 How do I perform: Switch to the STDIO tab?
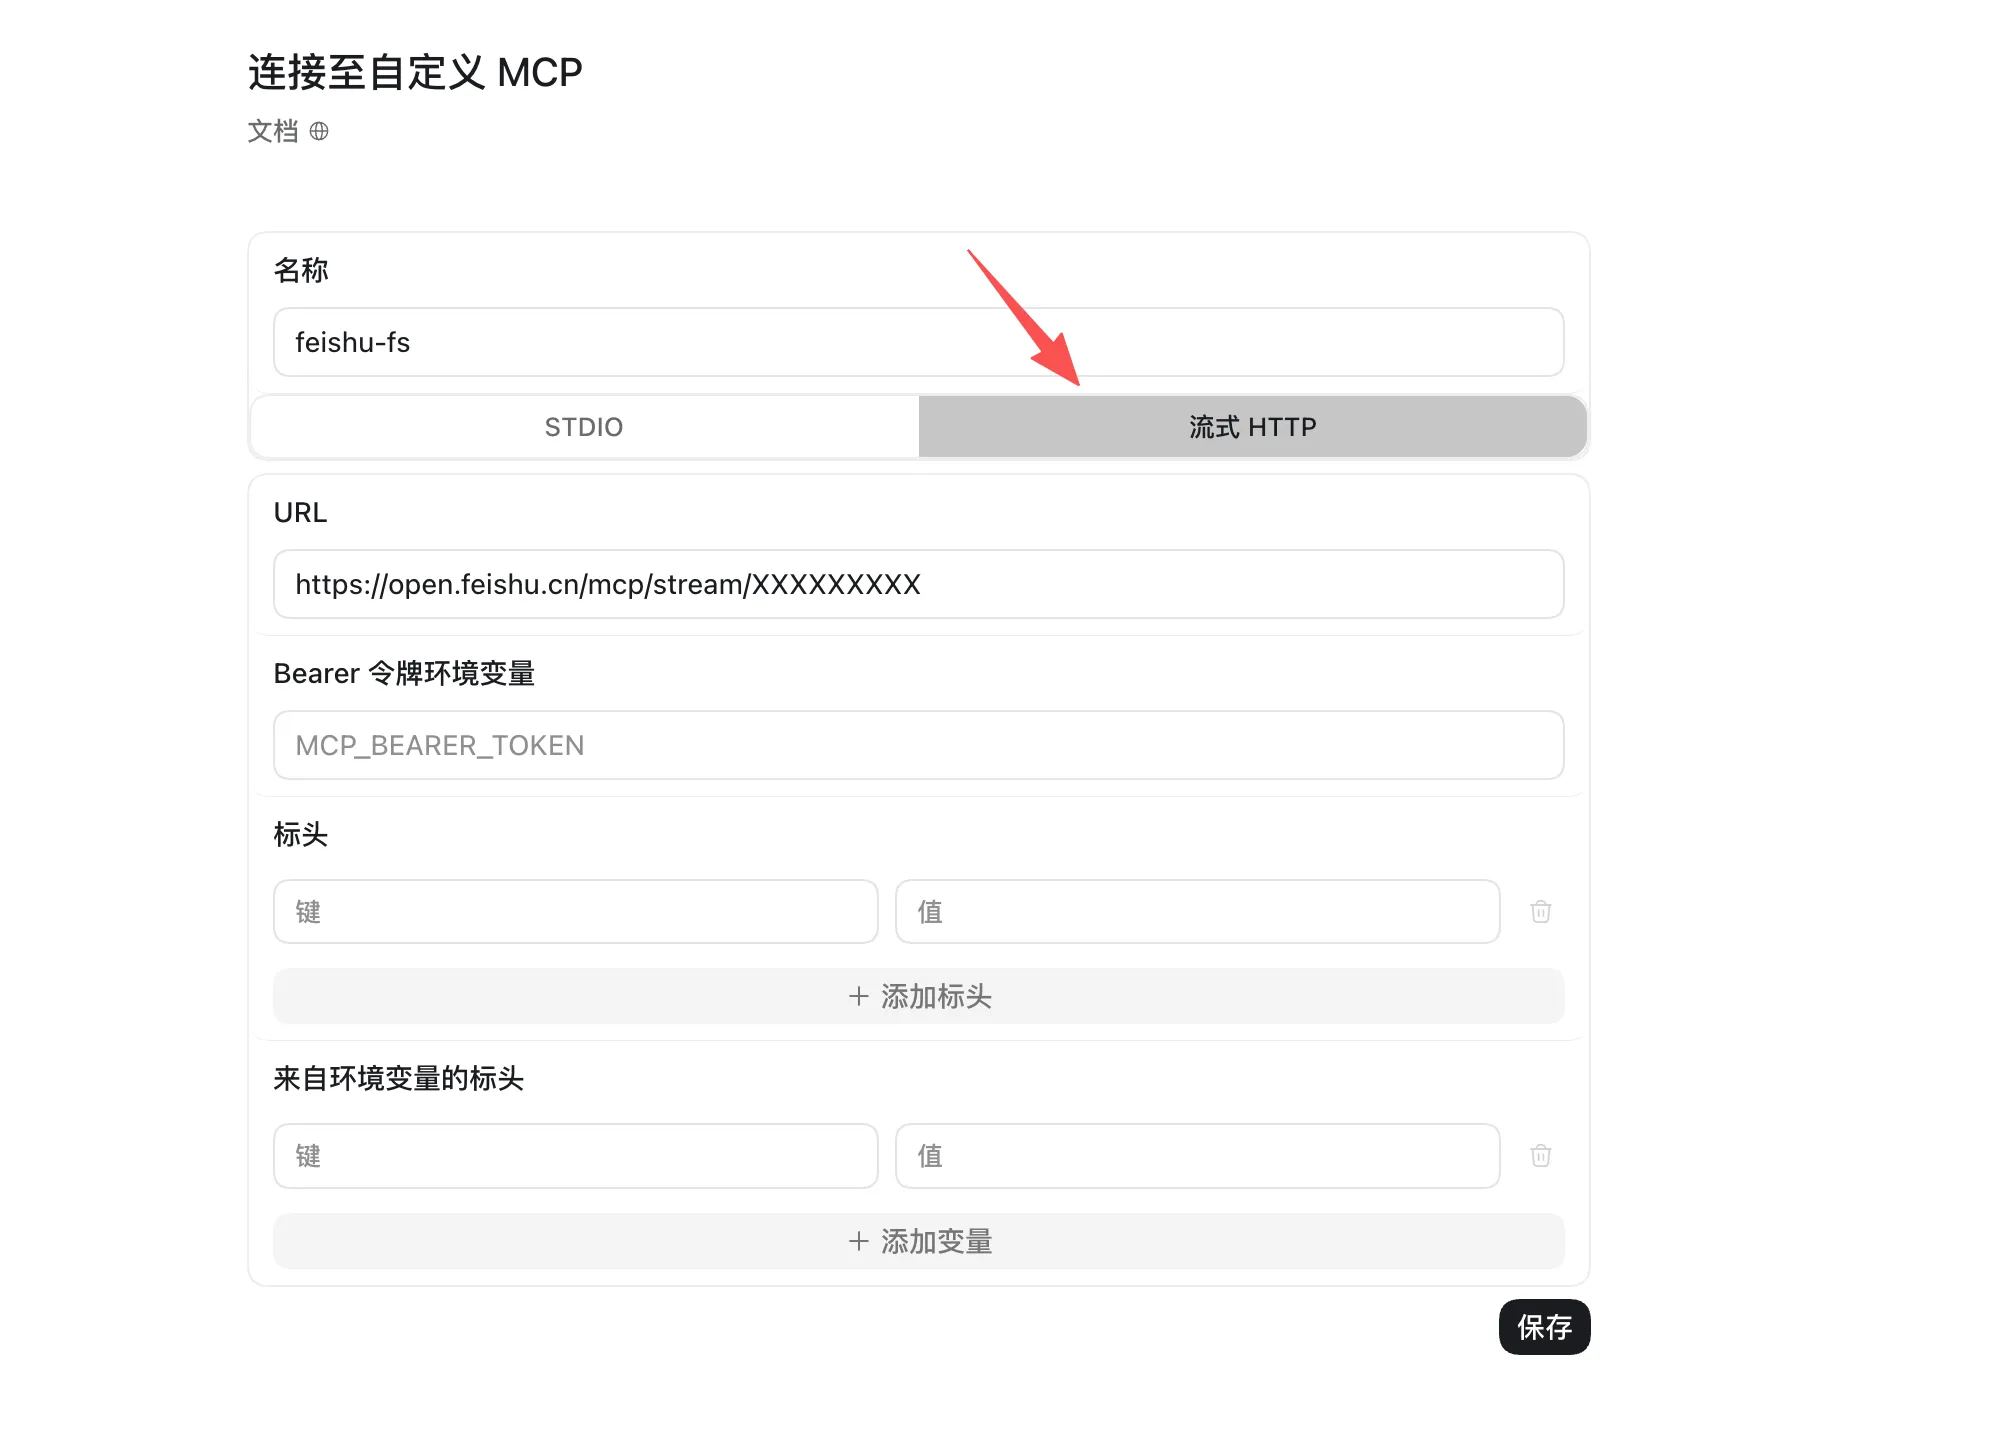click(585, 427)
